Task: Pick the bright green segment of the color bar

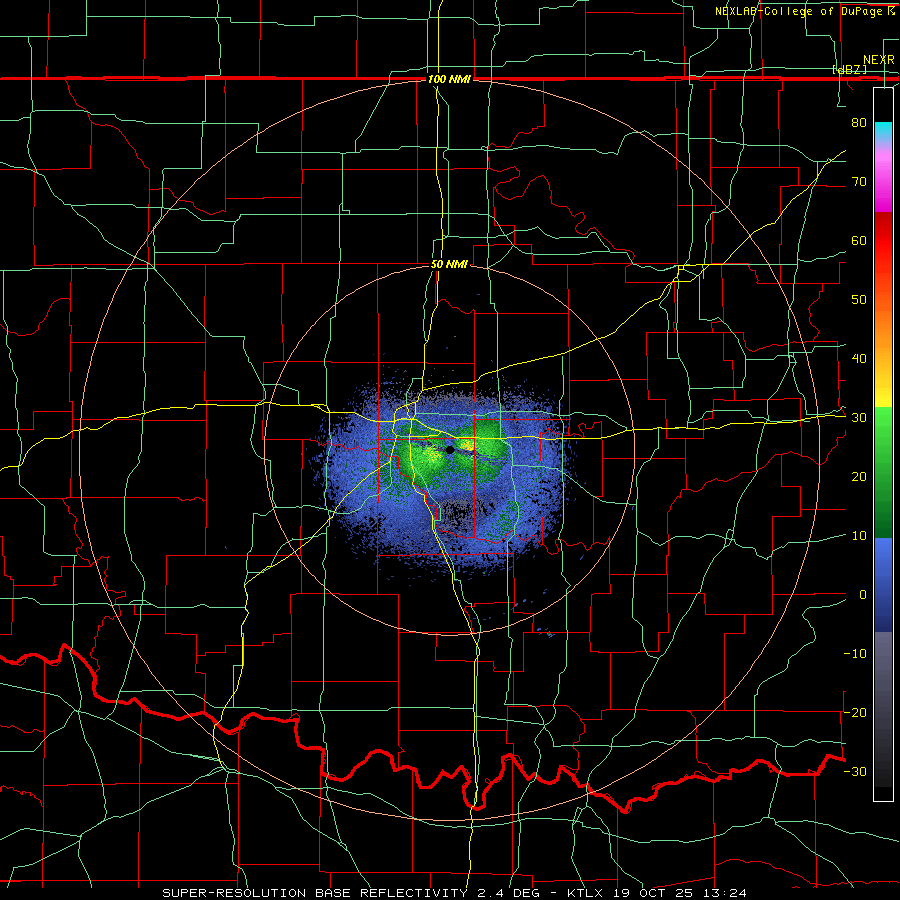Action: point(883,430)
